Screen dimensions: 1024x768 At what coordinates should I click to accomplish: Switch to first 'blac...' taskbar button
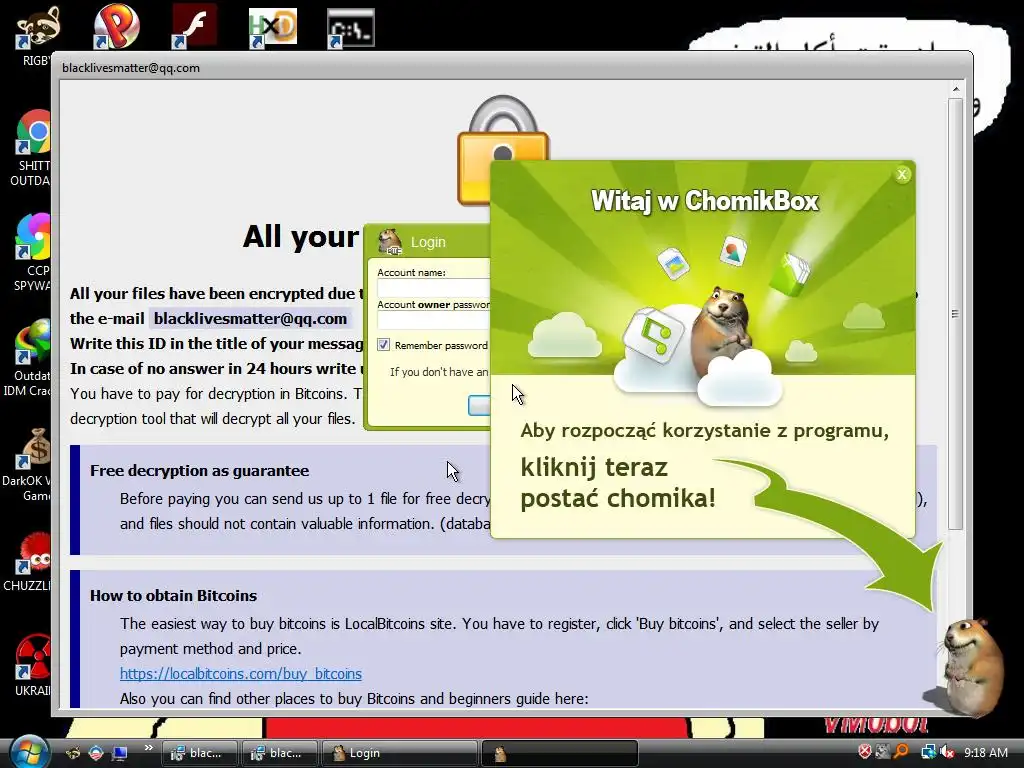[199, 753]
